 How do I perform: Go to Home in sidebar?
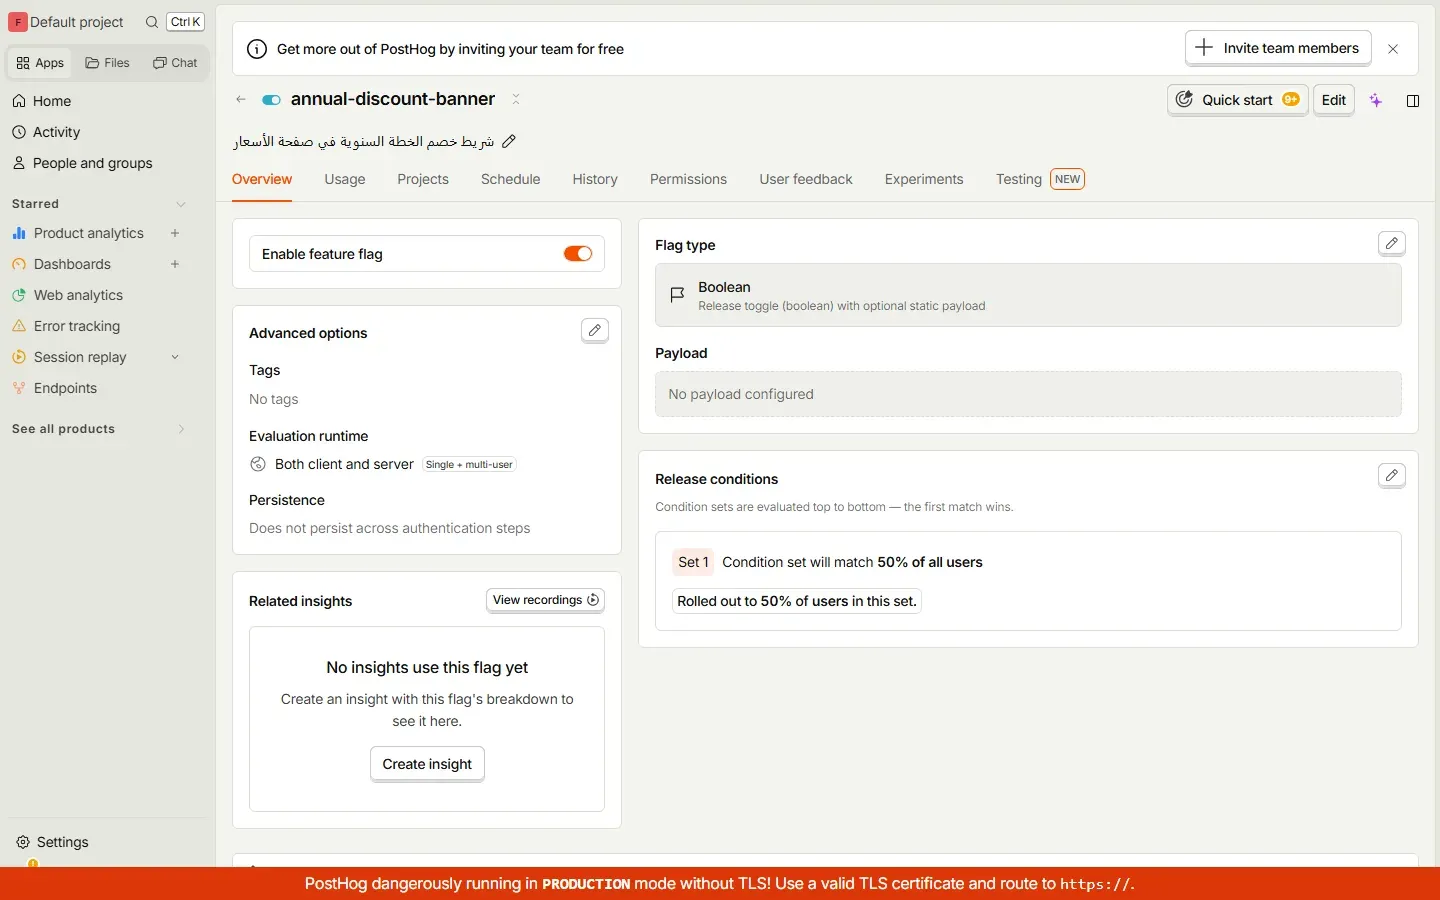point(52,101)
